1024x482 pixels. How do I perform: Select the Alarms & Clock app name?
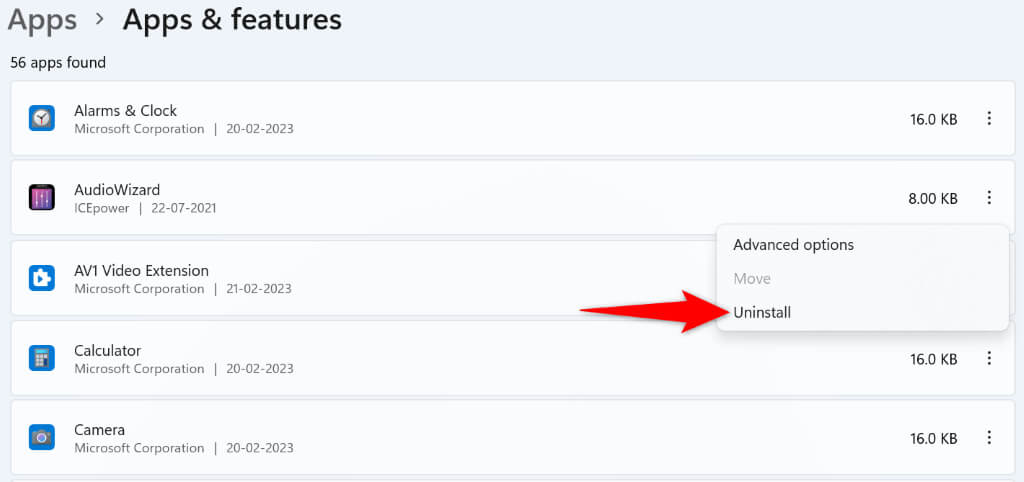tap(125, 110)
